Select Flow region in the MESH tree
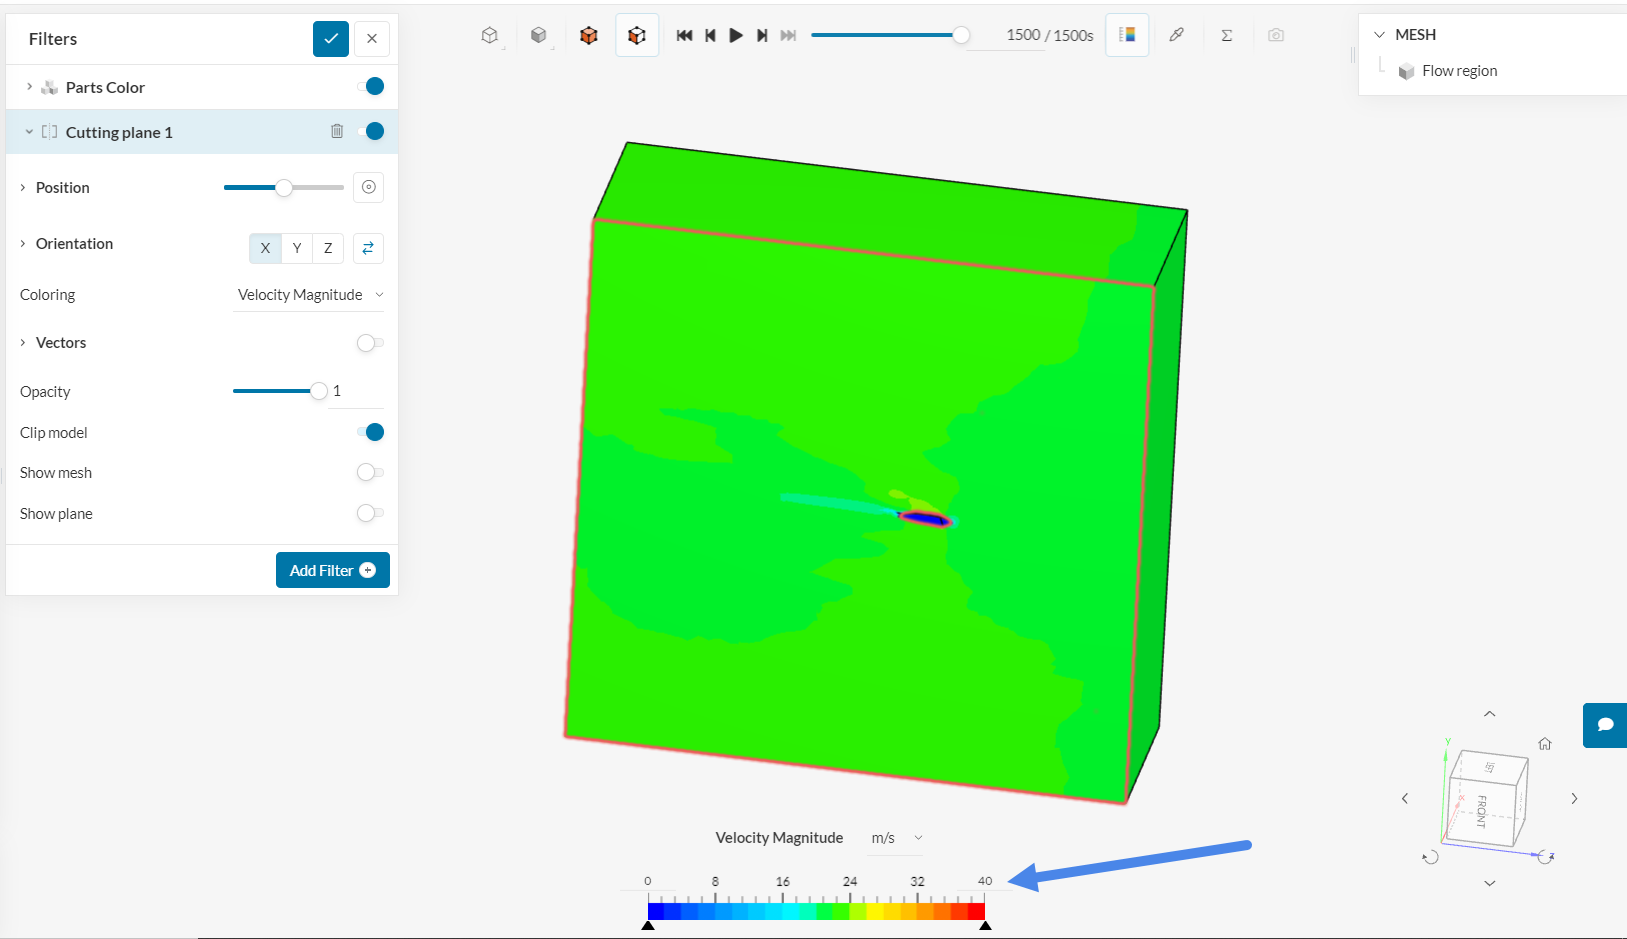 (x=1459, y=70)
